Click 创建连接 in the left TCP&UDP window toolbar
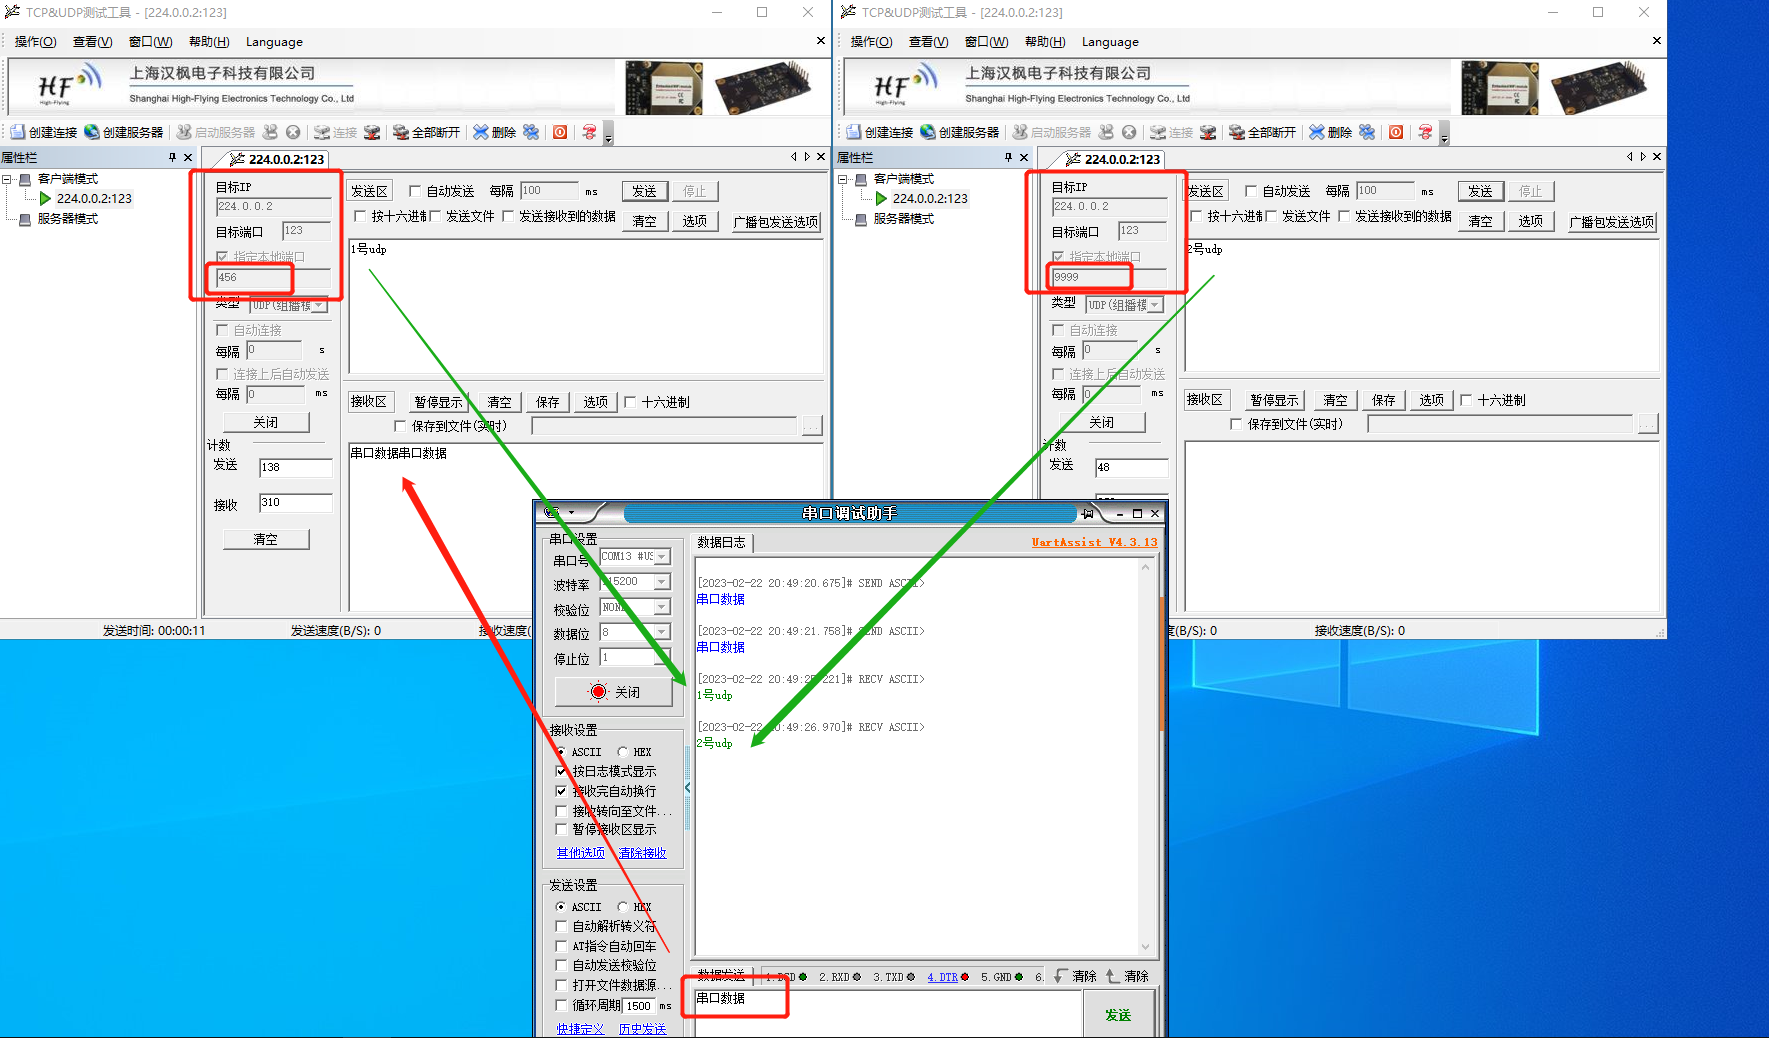Screen dimensions: 1769x1038 (x=43, y=132)
